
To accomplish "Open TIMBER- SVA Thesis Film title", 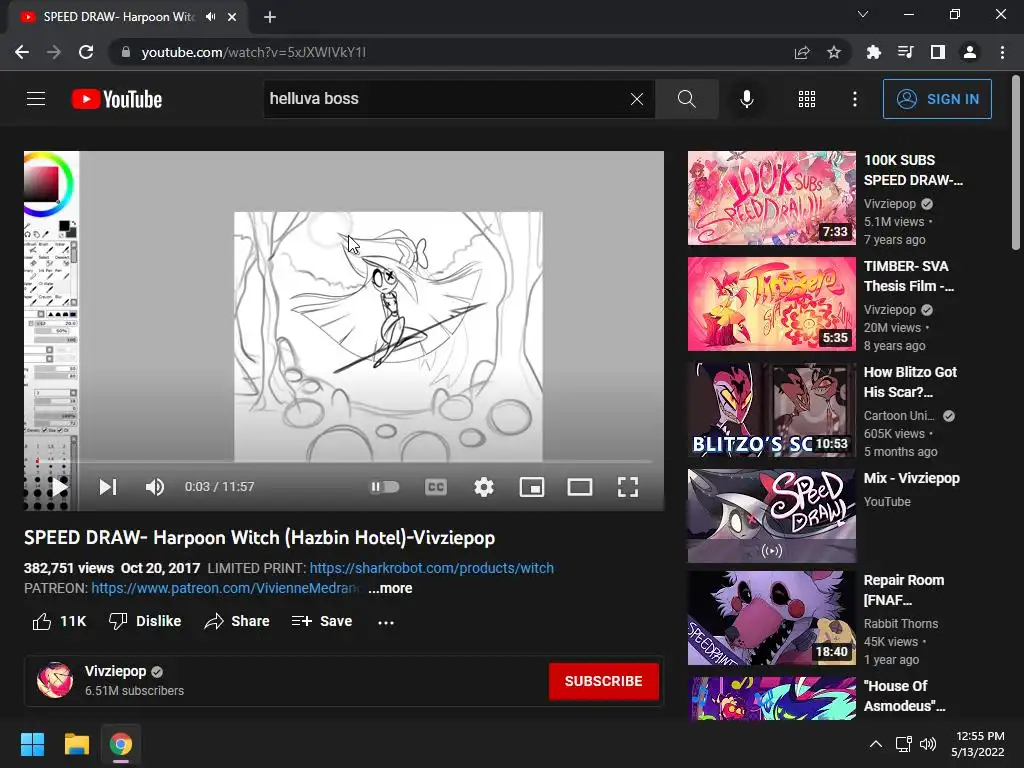I will coord(908,276).
